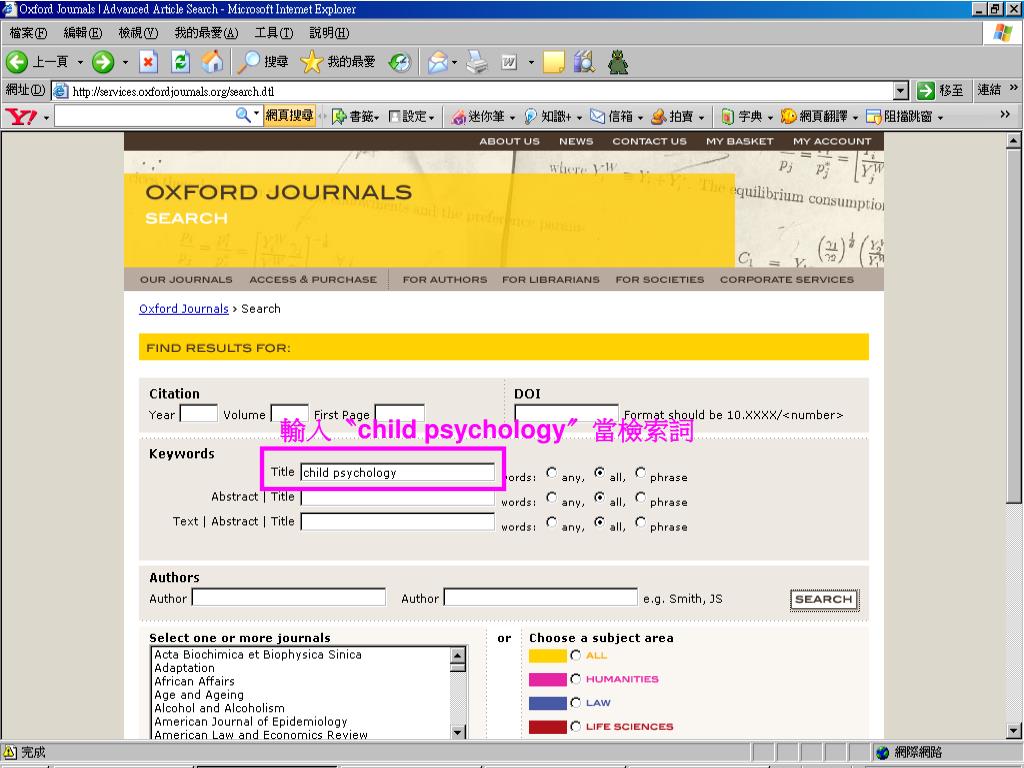Open Yahoo toolbar 設定 settings item
Viewport: 1024px width, 768px height.
pyautogui.click(x=411, y=116)
